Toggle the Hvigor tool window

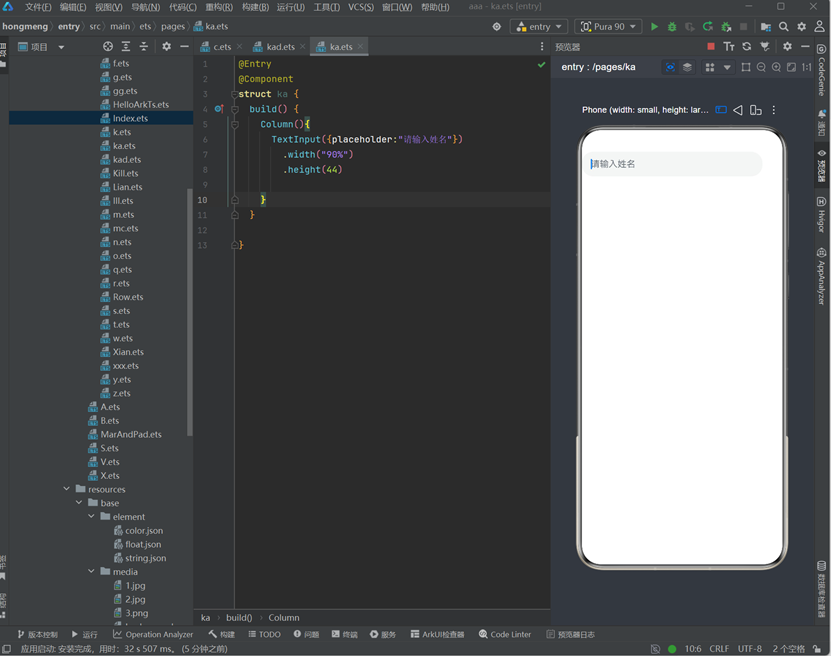click(x=821, y=215)
